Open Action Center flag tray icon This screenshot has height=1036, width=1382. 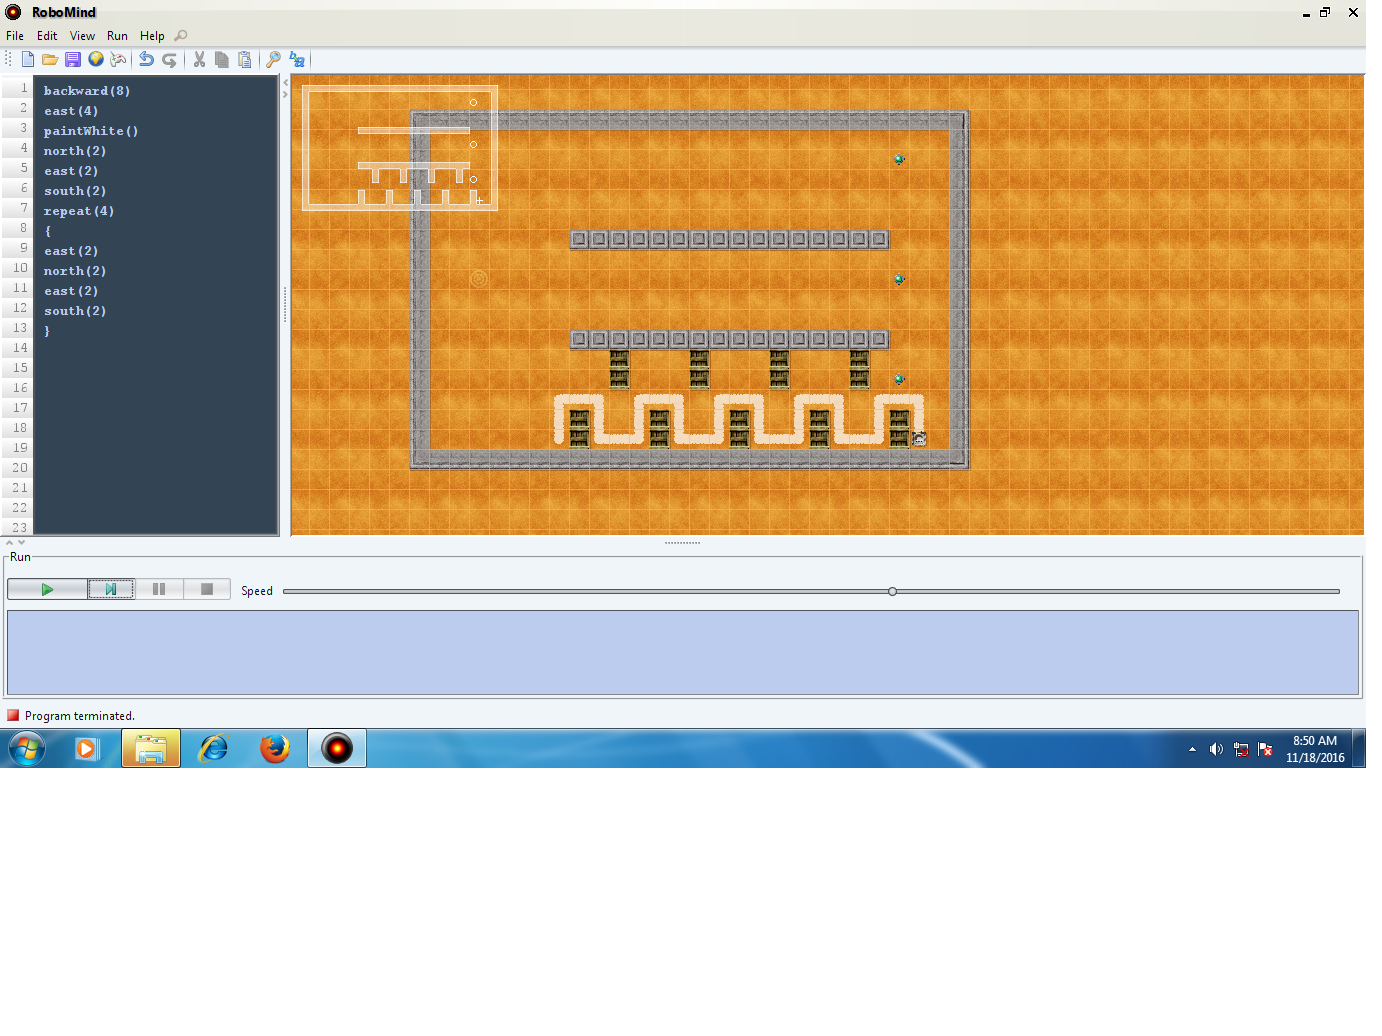point(1265,749)
